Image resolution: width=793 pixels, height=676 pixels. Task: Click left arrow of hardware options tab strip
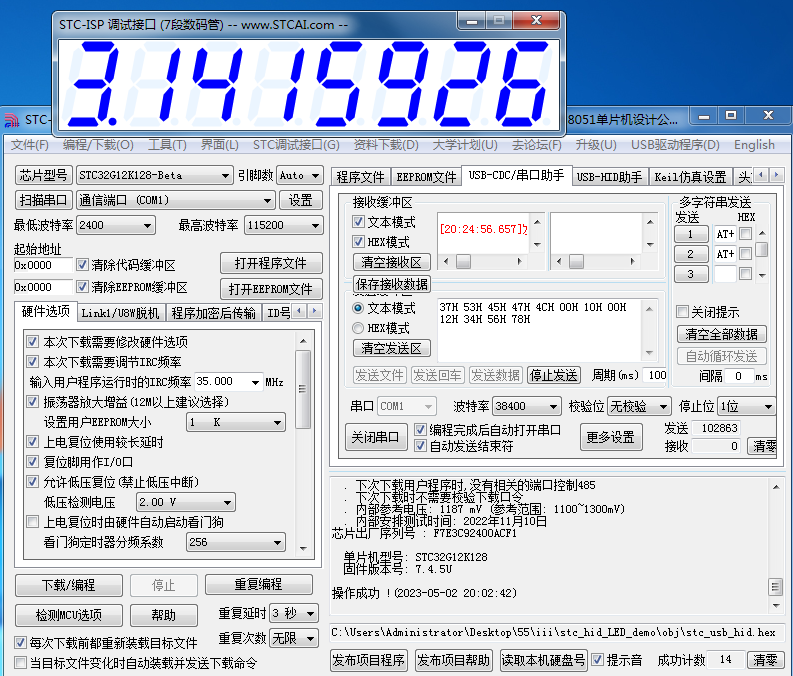tap(299, 311)
